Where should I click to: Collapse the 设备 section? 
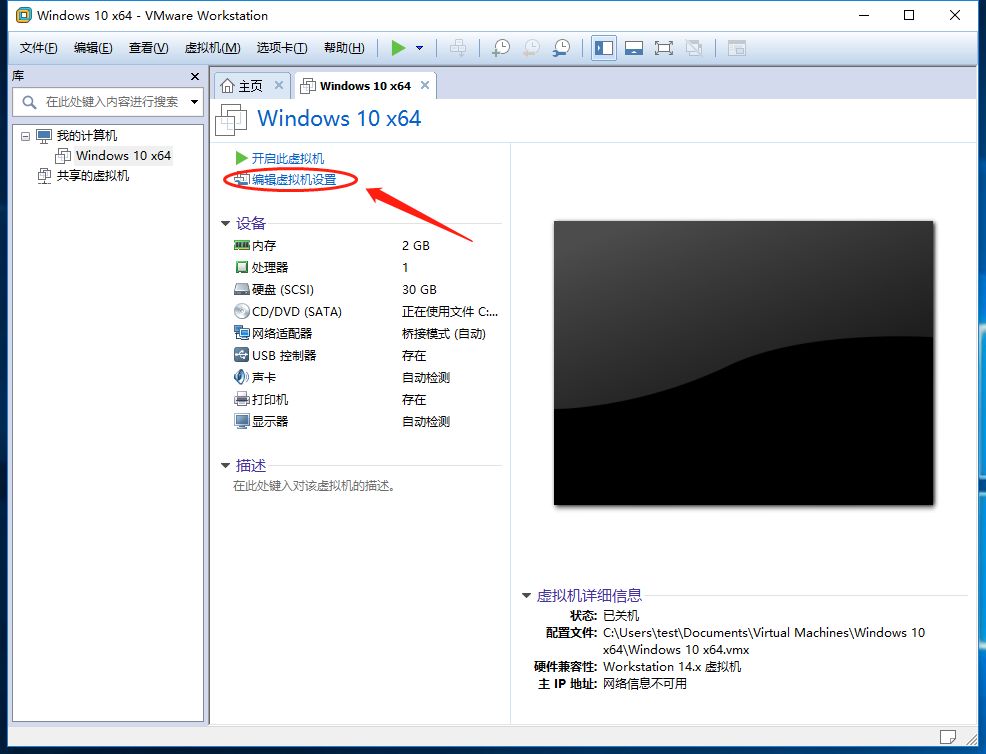[x=225, y=224]
